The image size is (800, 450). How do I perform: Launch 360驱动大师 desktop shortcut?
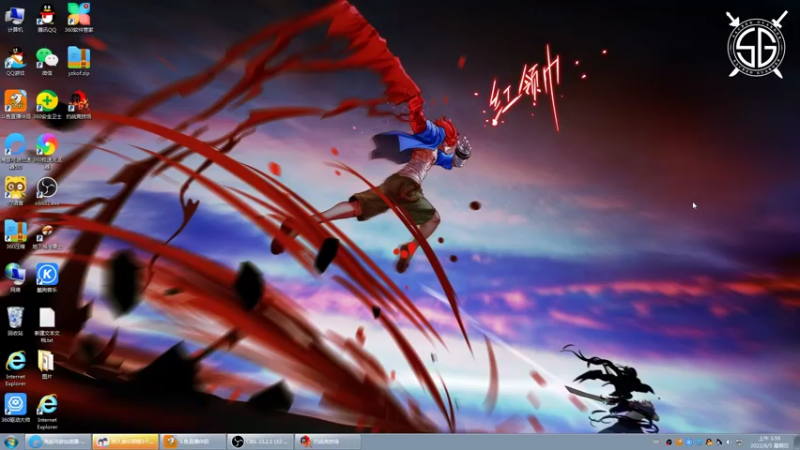tap(15, 408)
